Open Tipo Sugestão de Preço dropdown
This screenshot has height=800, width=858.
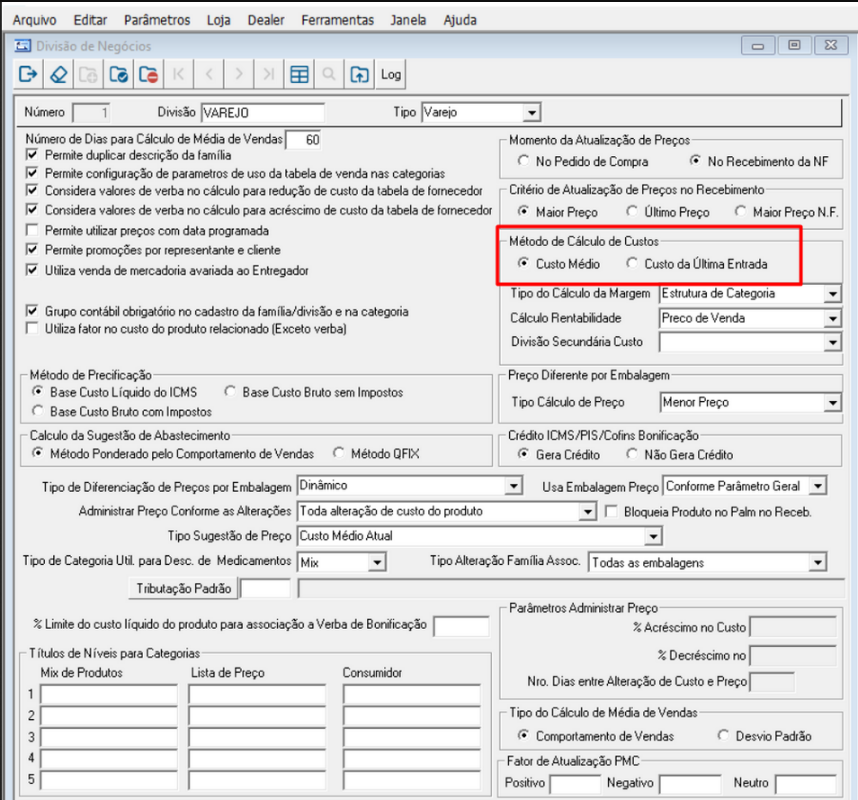[653, 536]
